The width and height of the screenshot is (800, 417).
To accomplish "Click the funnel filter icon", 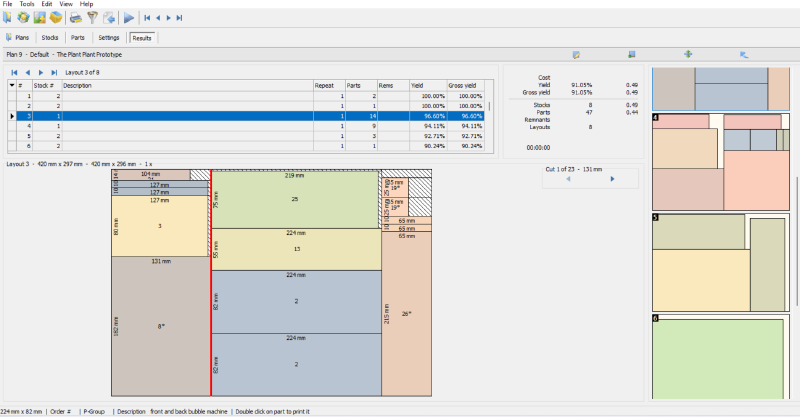I will (x=92, y=18).
